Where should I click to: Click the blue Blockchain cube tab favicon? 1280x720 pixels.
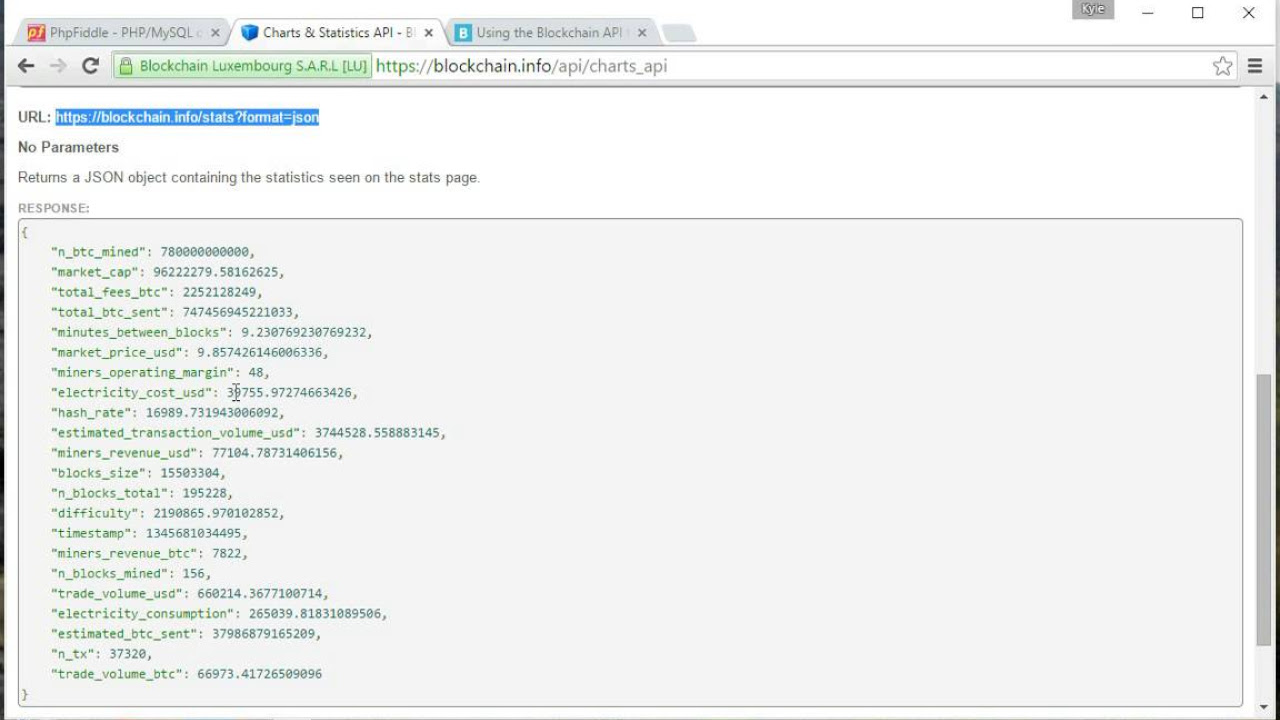coord(249,33)
